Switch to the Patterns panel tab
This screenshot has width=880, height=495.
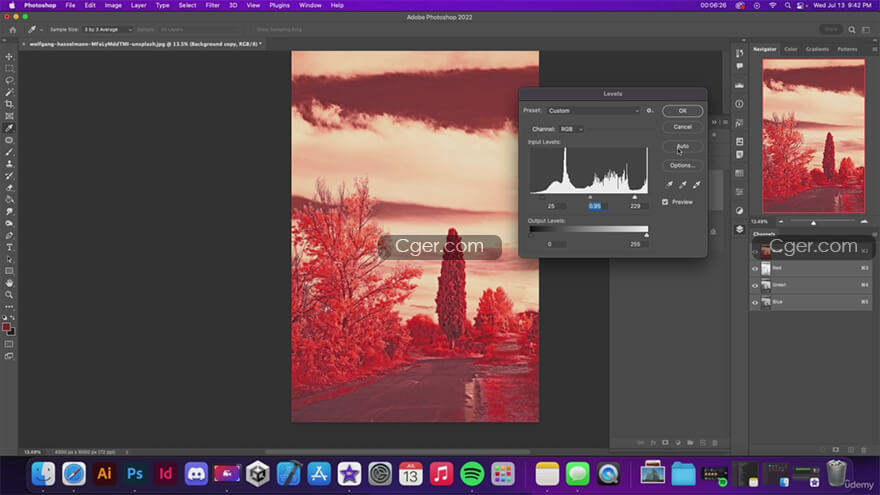coord(847,49)
